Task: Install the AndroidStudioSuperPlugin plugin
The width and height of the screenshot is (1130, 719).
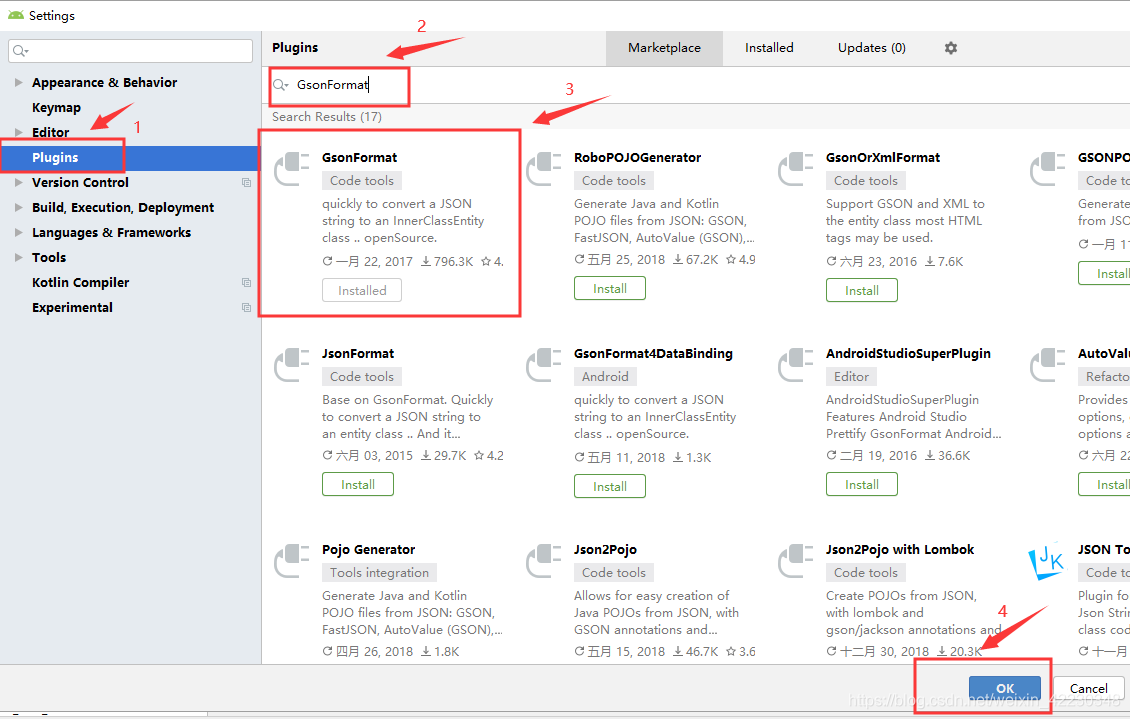Action: click(862, 484)
